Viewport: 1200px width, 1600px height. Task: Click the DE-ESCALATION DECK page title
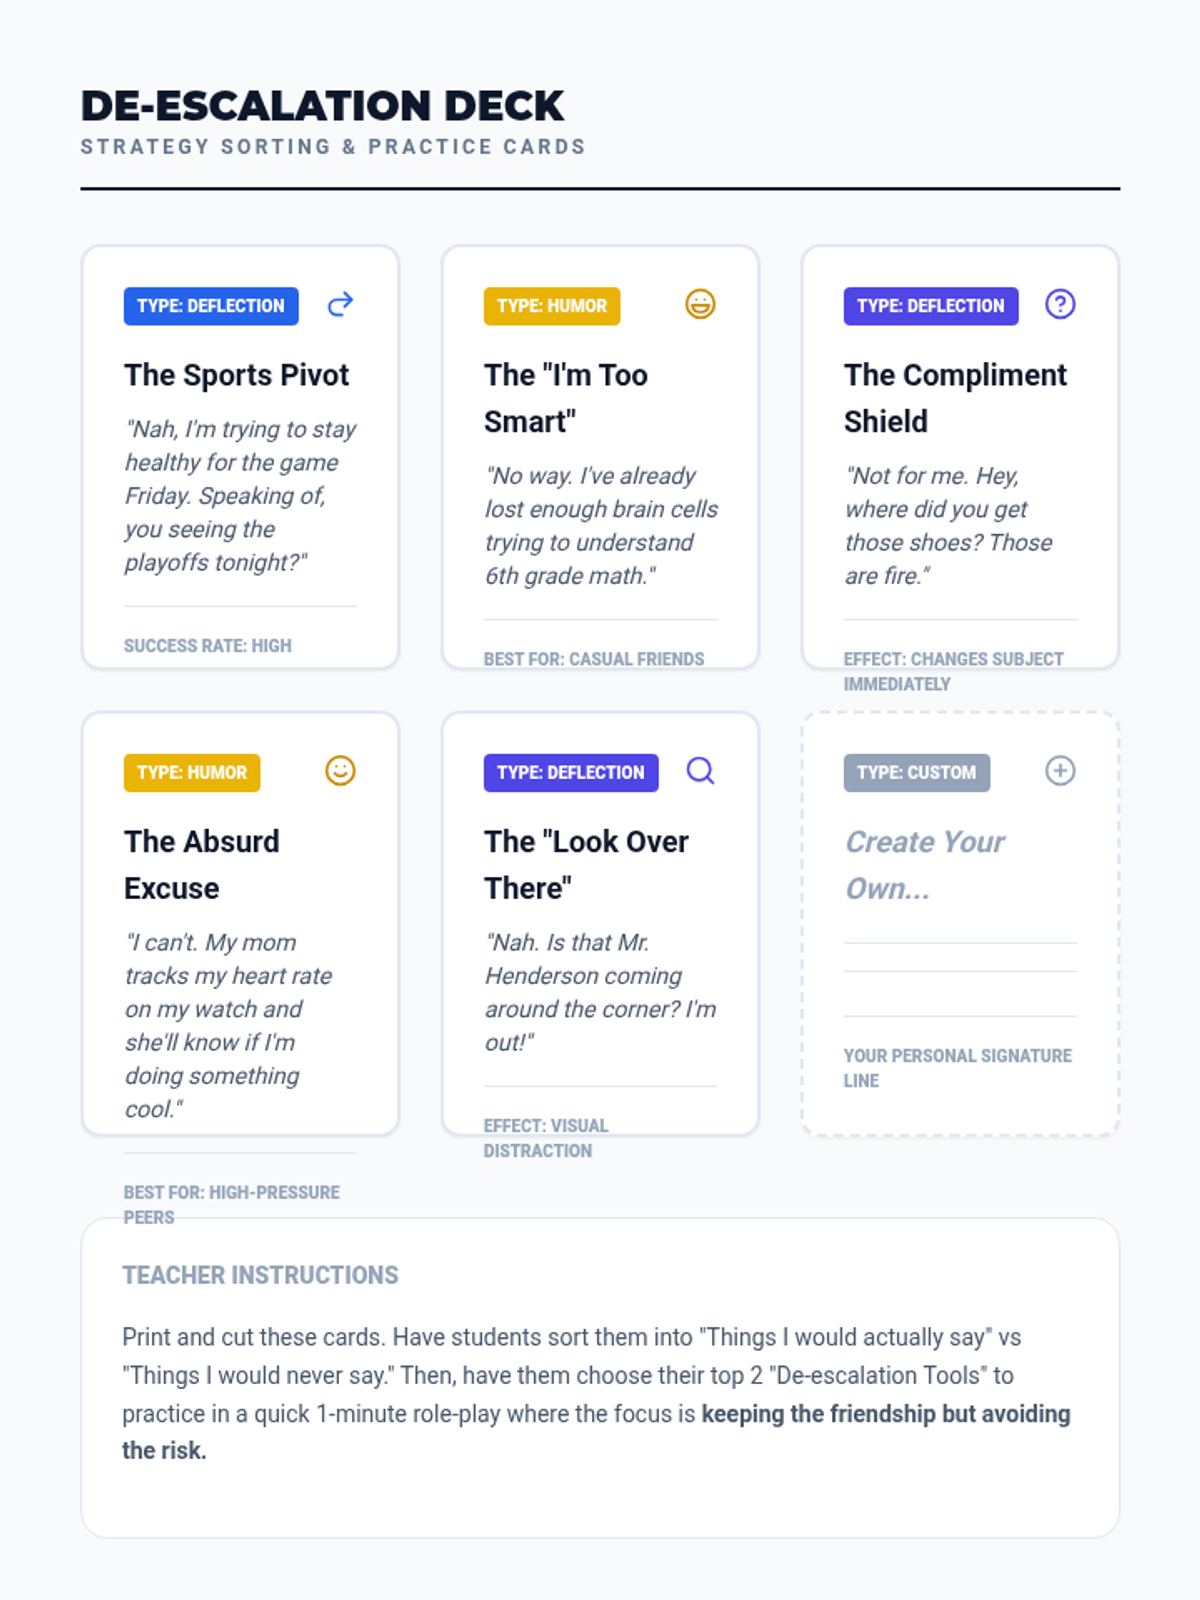click(322, 106)
